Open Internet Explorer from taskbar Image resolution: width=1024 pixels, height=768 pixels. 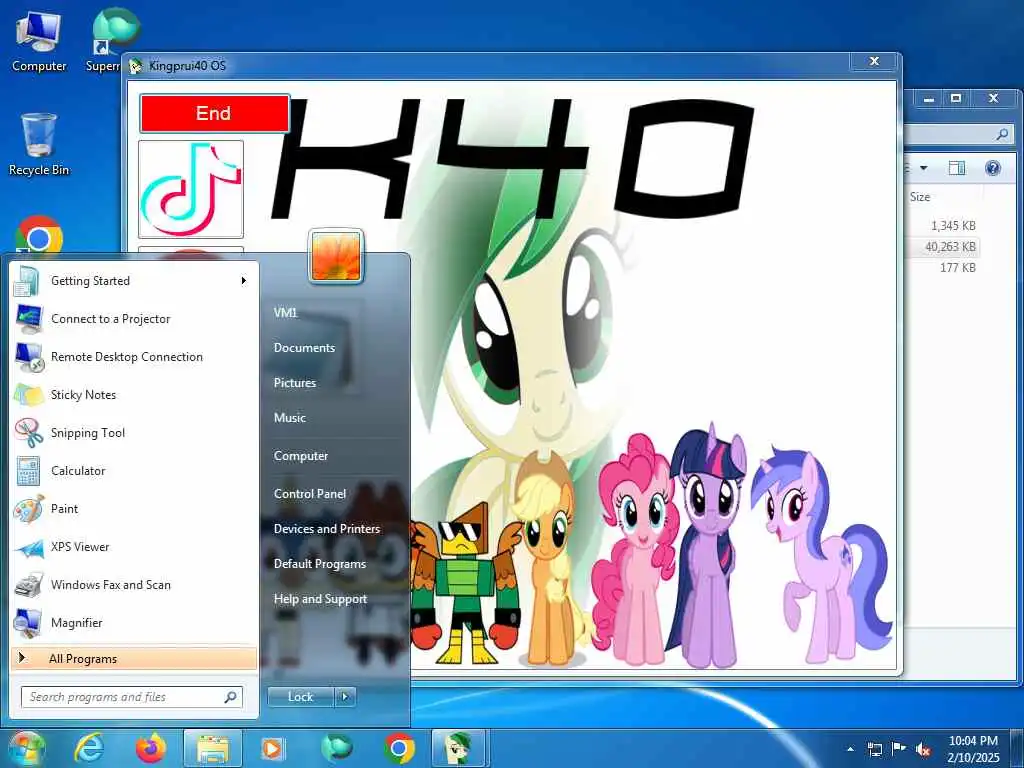[89, 748]
